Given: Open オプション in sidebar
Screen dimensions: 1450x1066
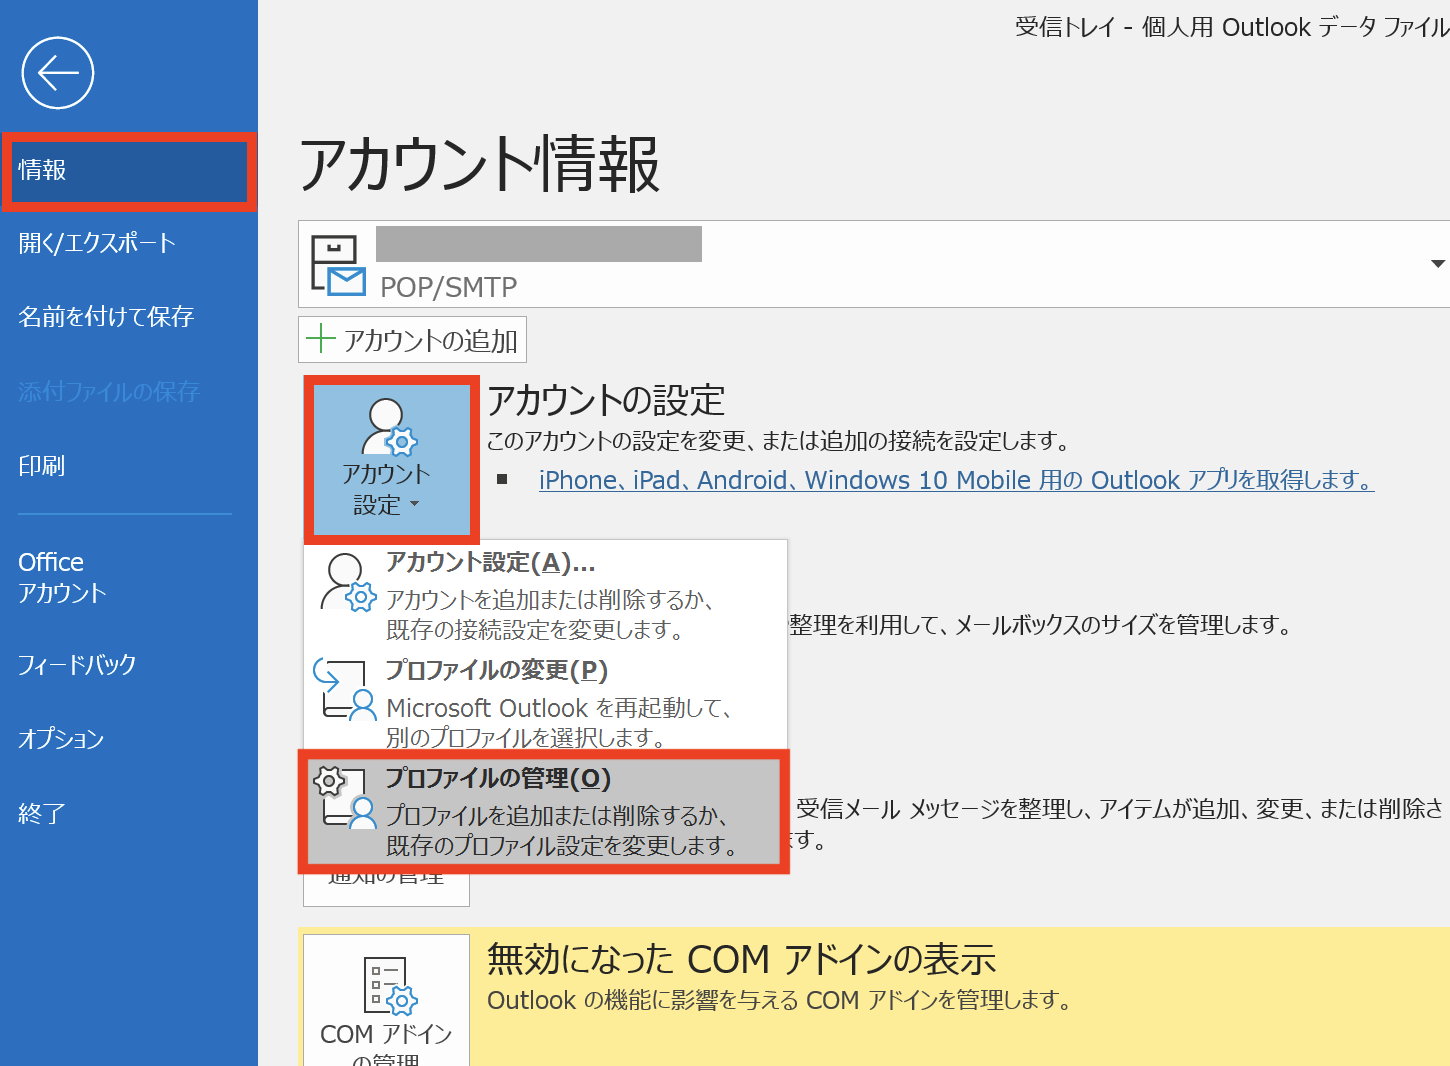Looking at the screenshot, I should 61,739.
